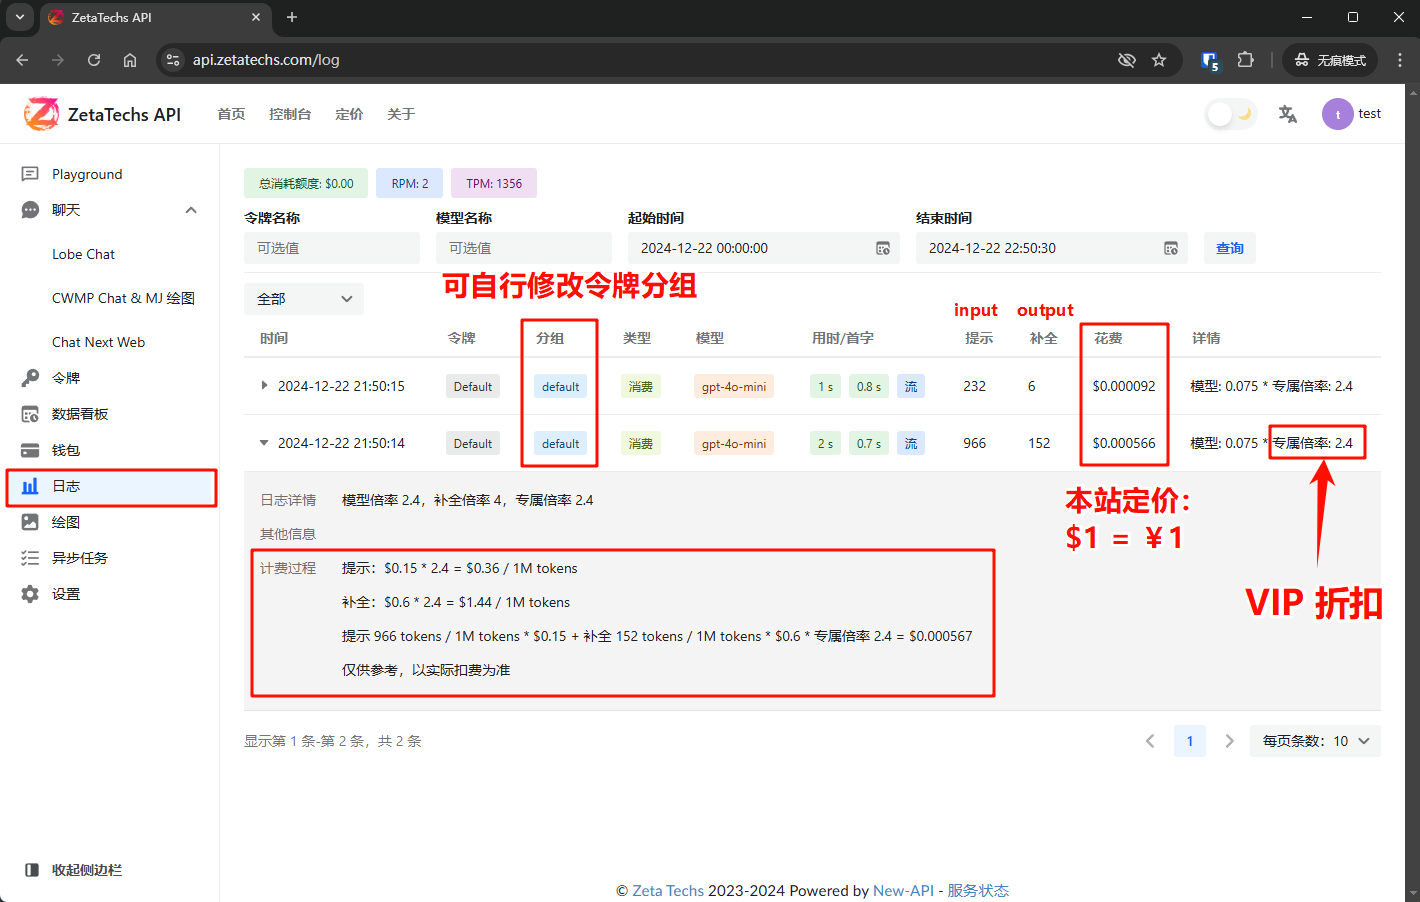Screen dimensions: 1420x902
Task: Follow the New-API footer link
Action: tap(903, 890)
